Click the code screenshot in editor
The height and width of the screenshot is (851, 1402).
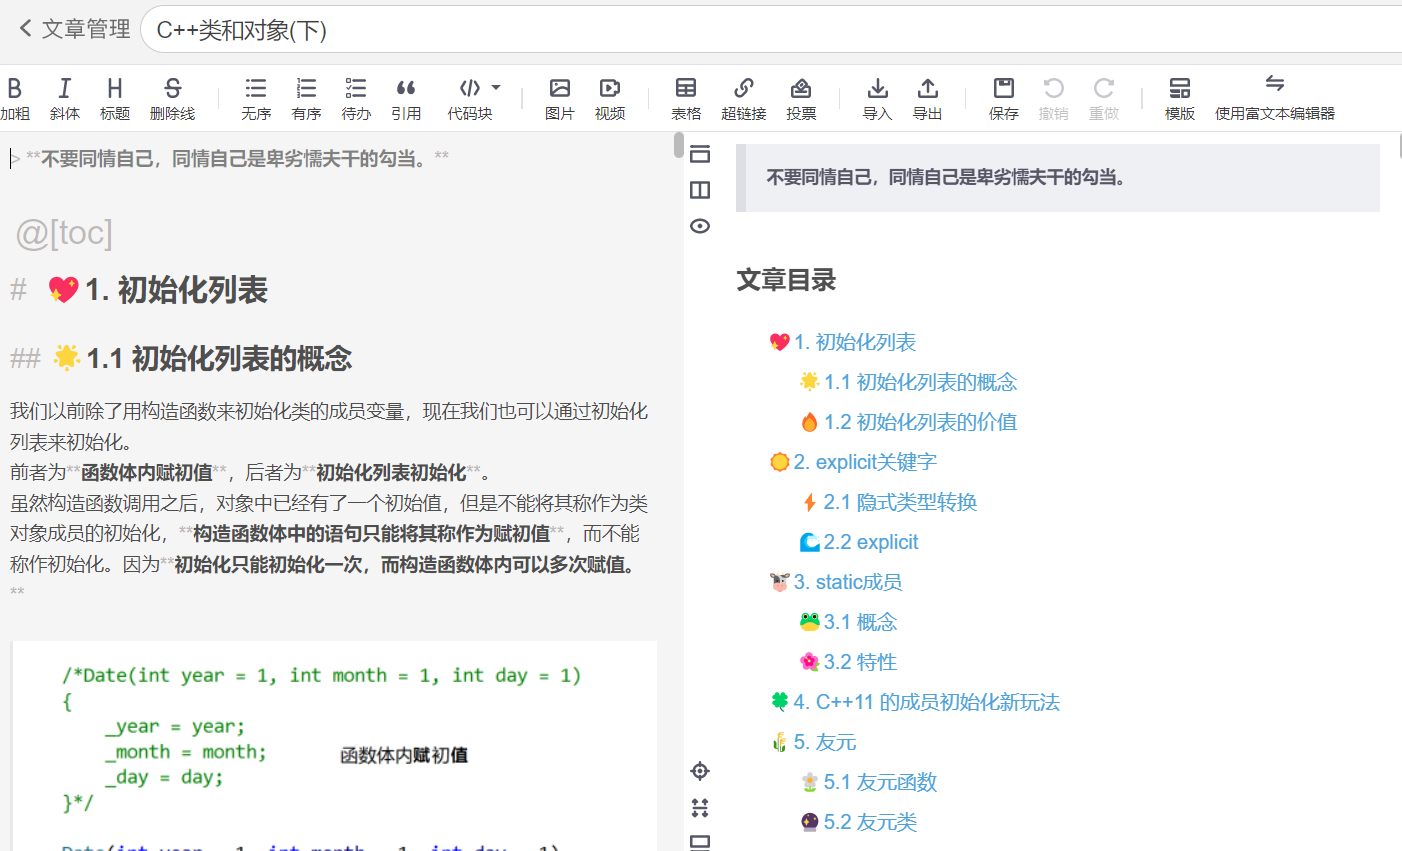pyautogui.click(x=335, y=746)
